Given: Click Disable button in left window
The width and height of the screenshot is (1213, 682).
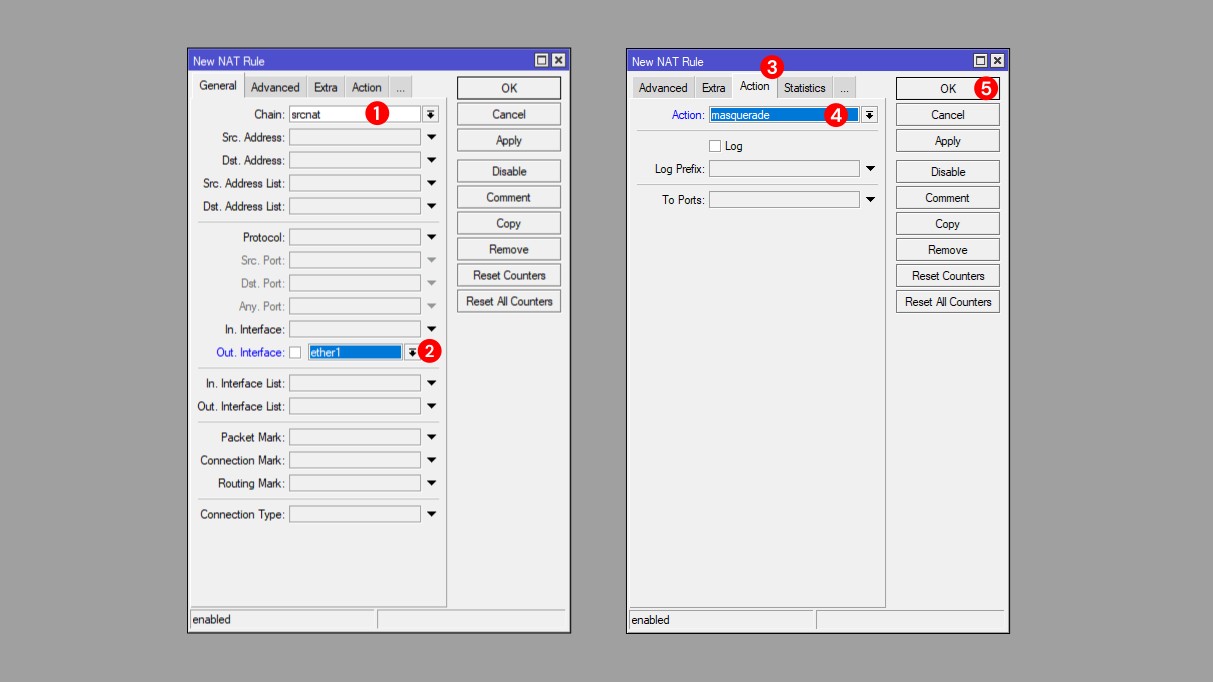Looking at the screenshot, I should tap(509, 171).
